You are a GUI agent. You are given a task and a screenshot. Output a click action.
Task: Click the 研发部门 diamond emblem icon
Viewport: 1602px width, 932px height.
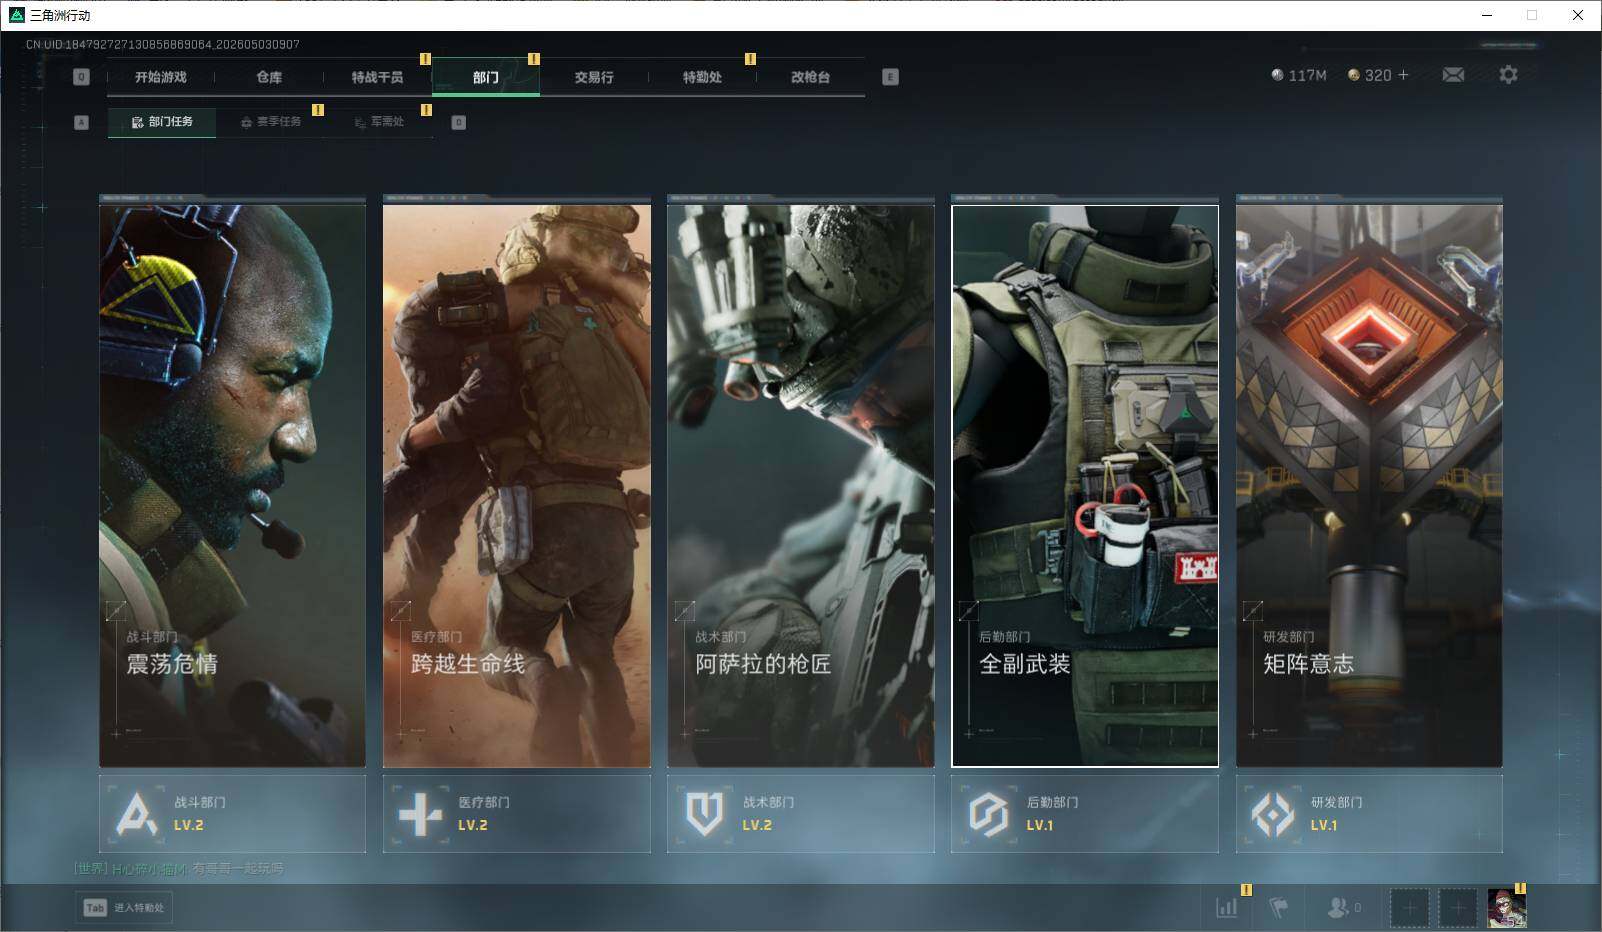pyautogui.click(x=1272, y=814)
